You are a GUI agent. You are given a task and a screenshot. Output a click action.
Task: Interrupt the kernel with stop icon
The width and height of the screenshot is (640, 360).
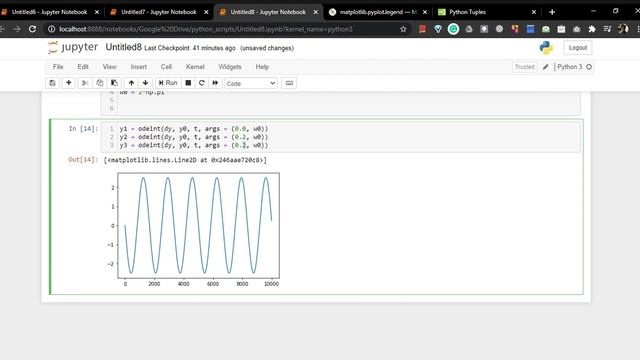click(188, 83)
